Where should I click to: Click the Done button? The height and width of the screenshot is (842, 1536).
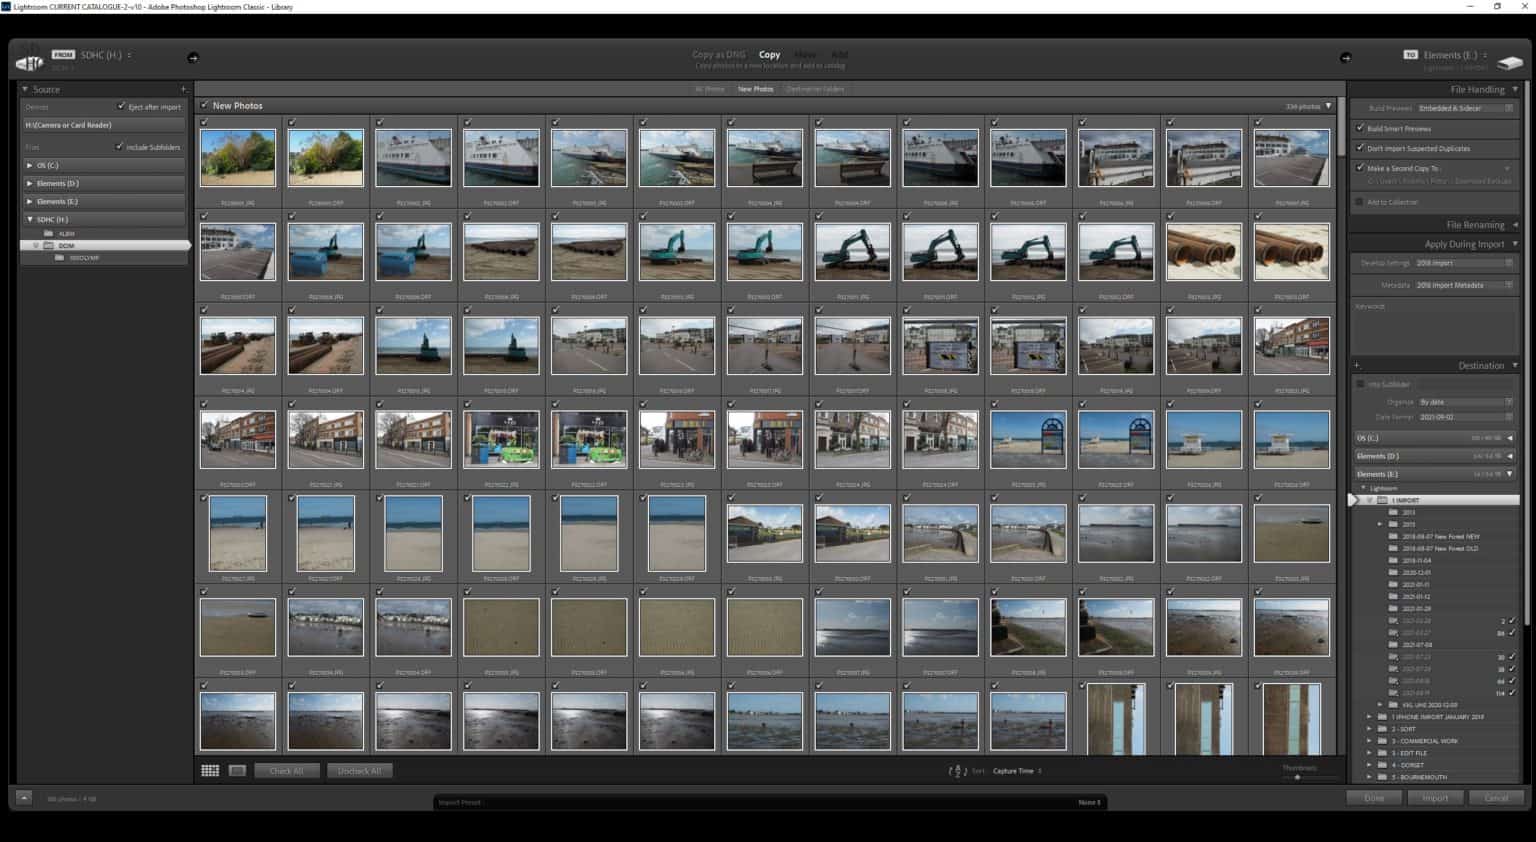click(1374, 798)
